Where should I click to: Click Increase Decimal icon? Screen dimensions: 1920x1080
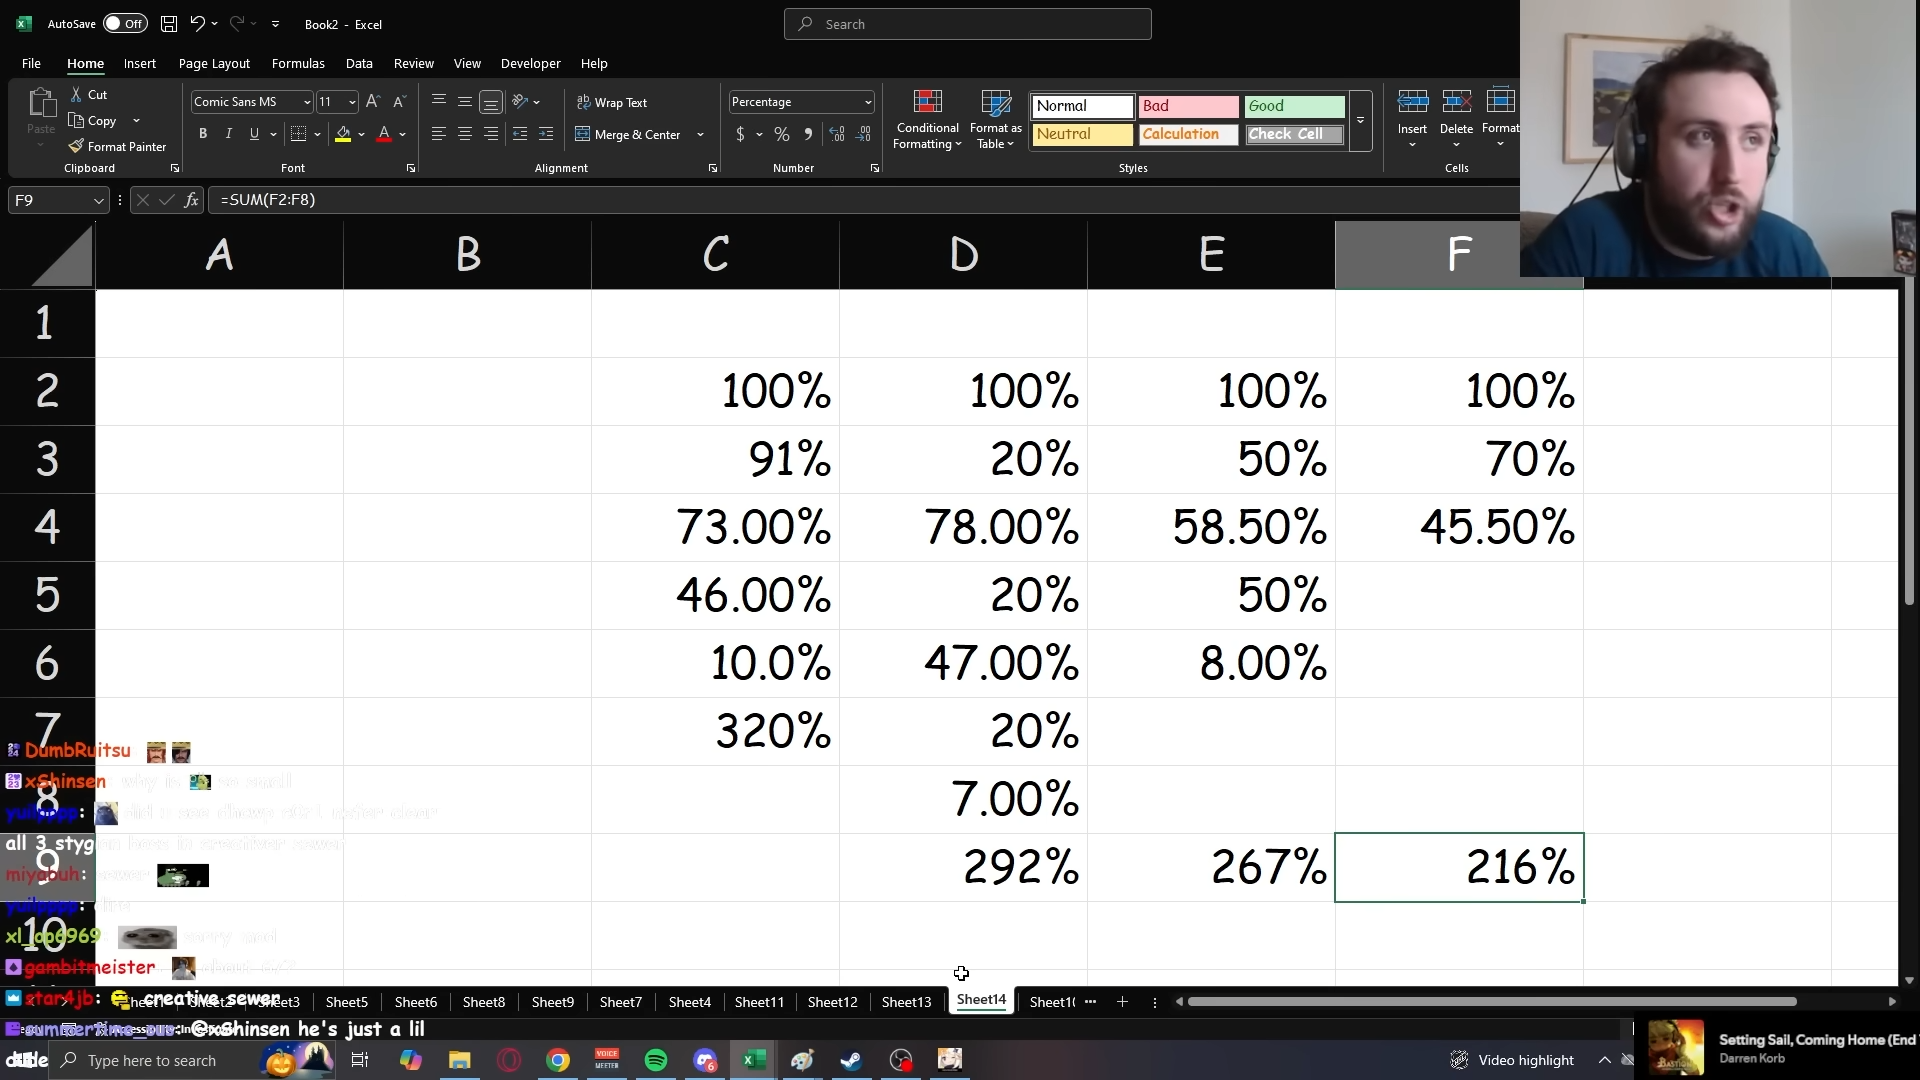(x=838, y=134)
